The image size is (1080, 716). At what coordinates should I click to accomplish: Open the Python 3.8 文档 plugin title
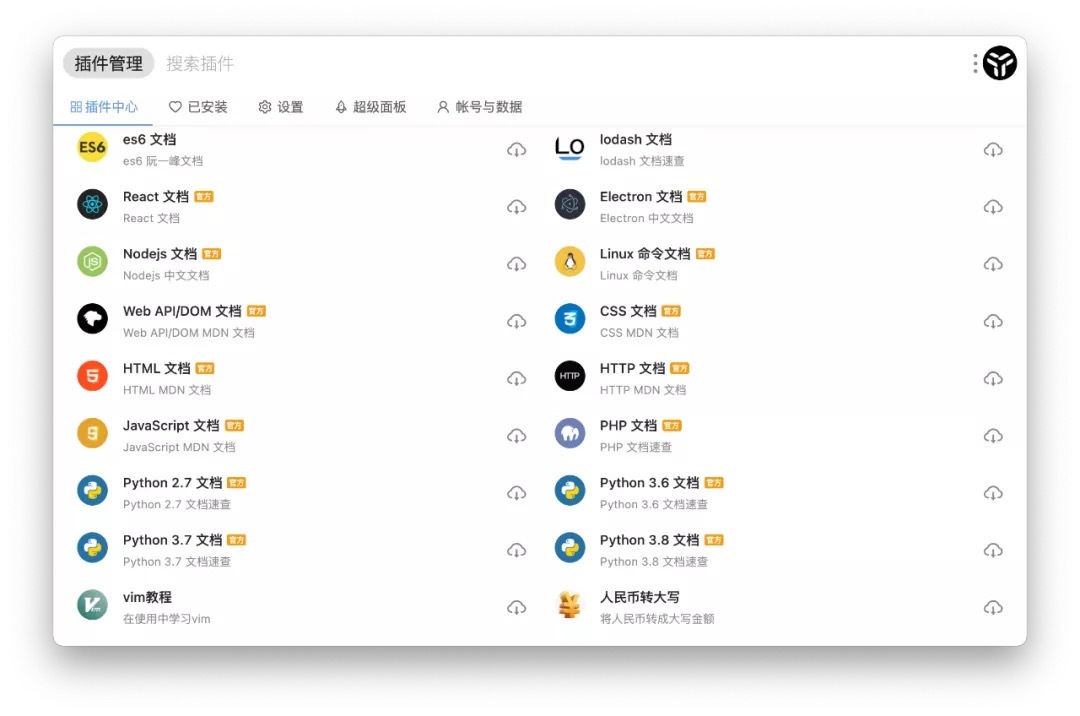point(650,540)
